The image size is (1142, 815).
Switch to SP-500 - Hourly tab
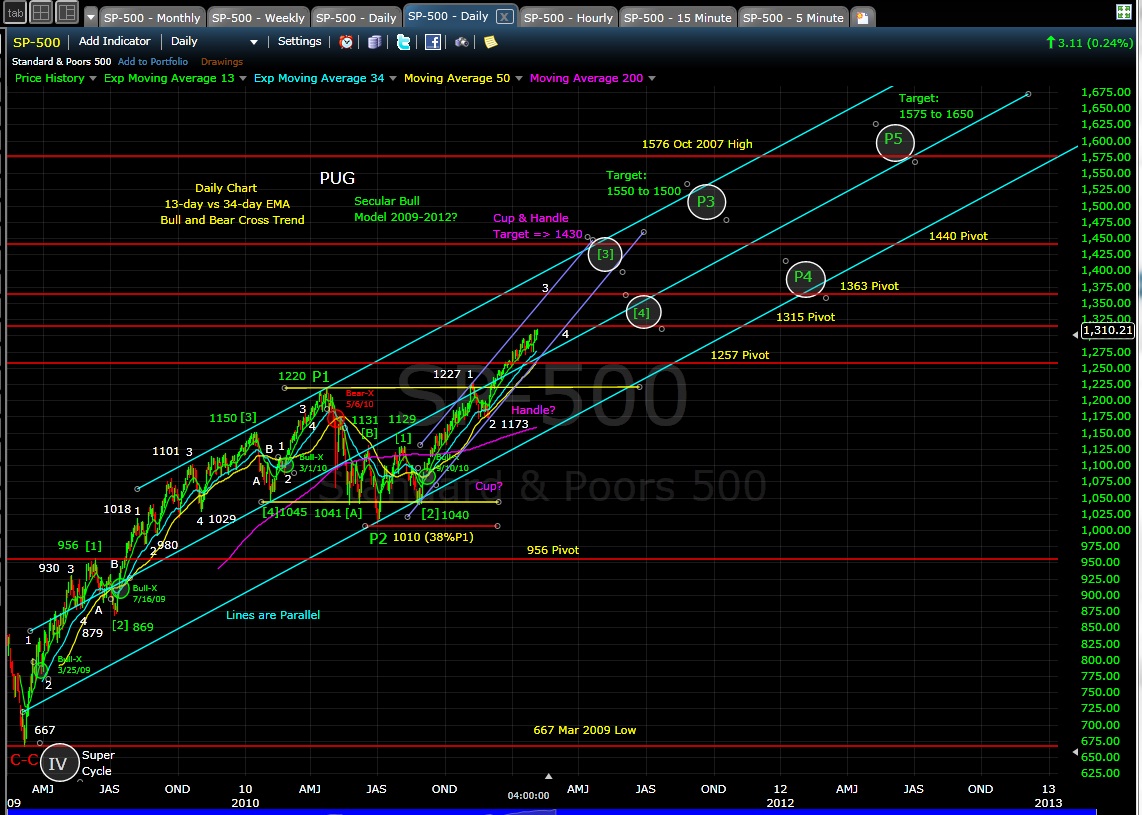(568, 17)
